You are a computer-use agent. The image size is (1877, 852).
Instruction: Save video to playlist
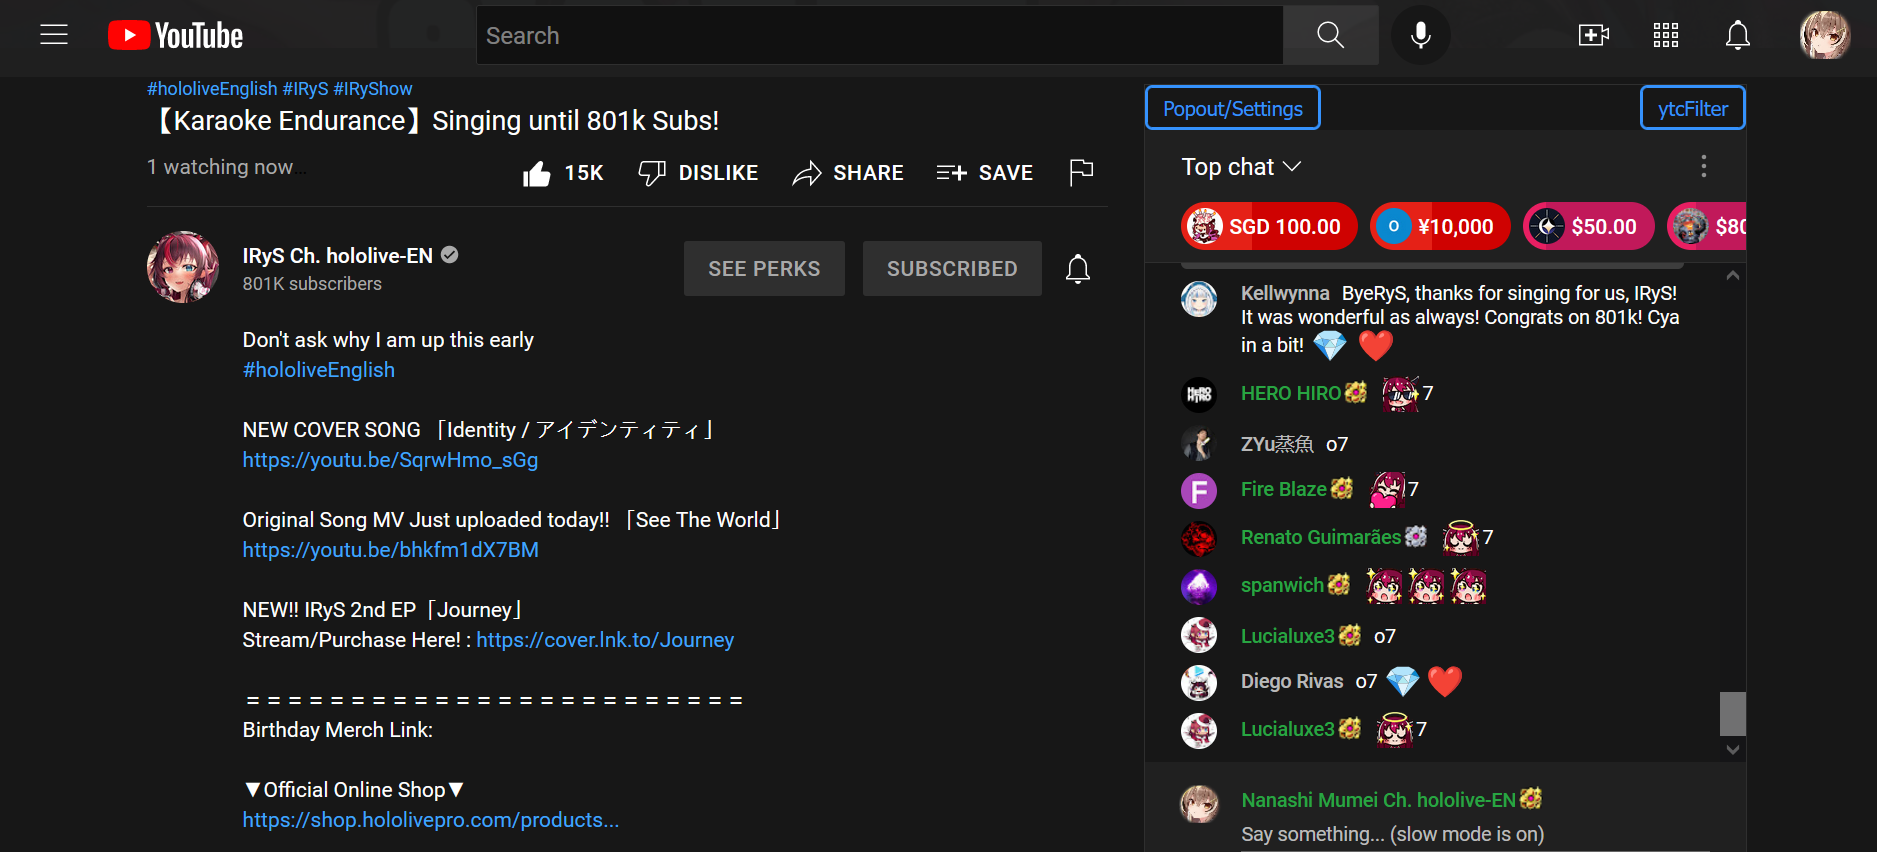tap(984, 173)
